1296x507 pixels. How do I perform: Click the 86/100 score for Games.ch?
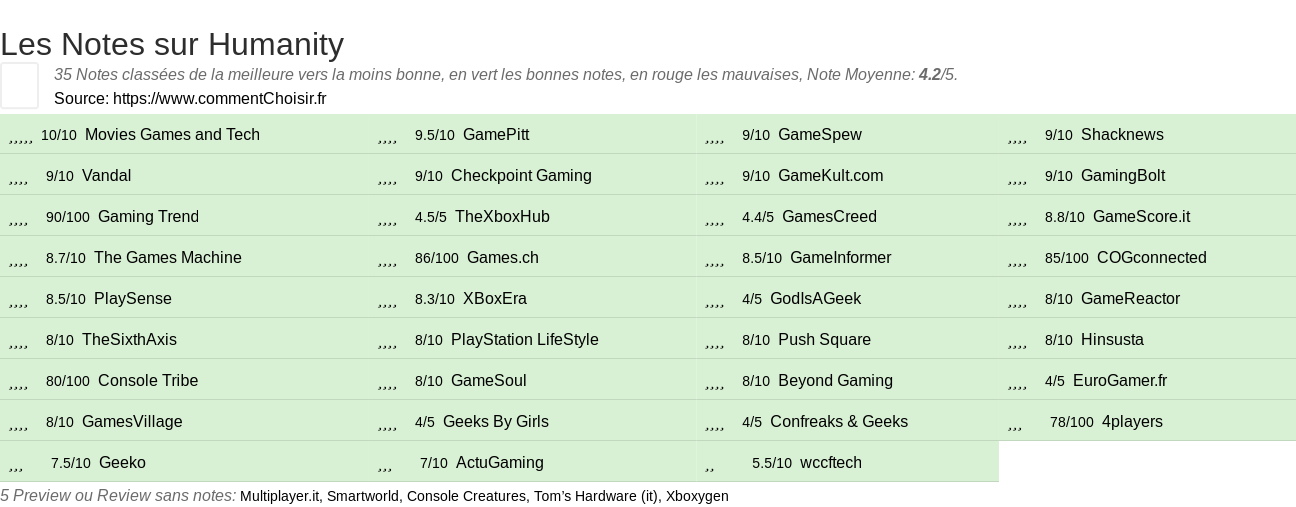click(x=437, y=258)
